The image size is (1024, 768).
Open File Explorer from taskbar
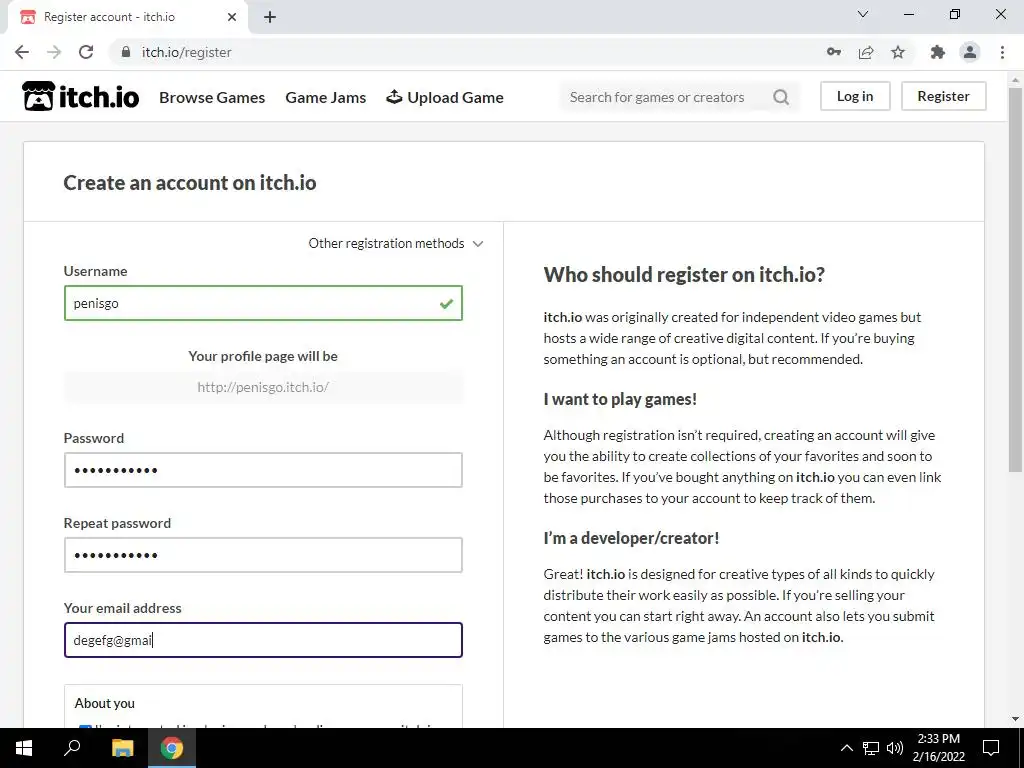(122, 748)
